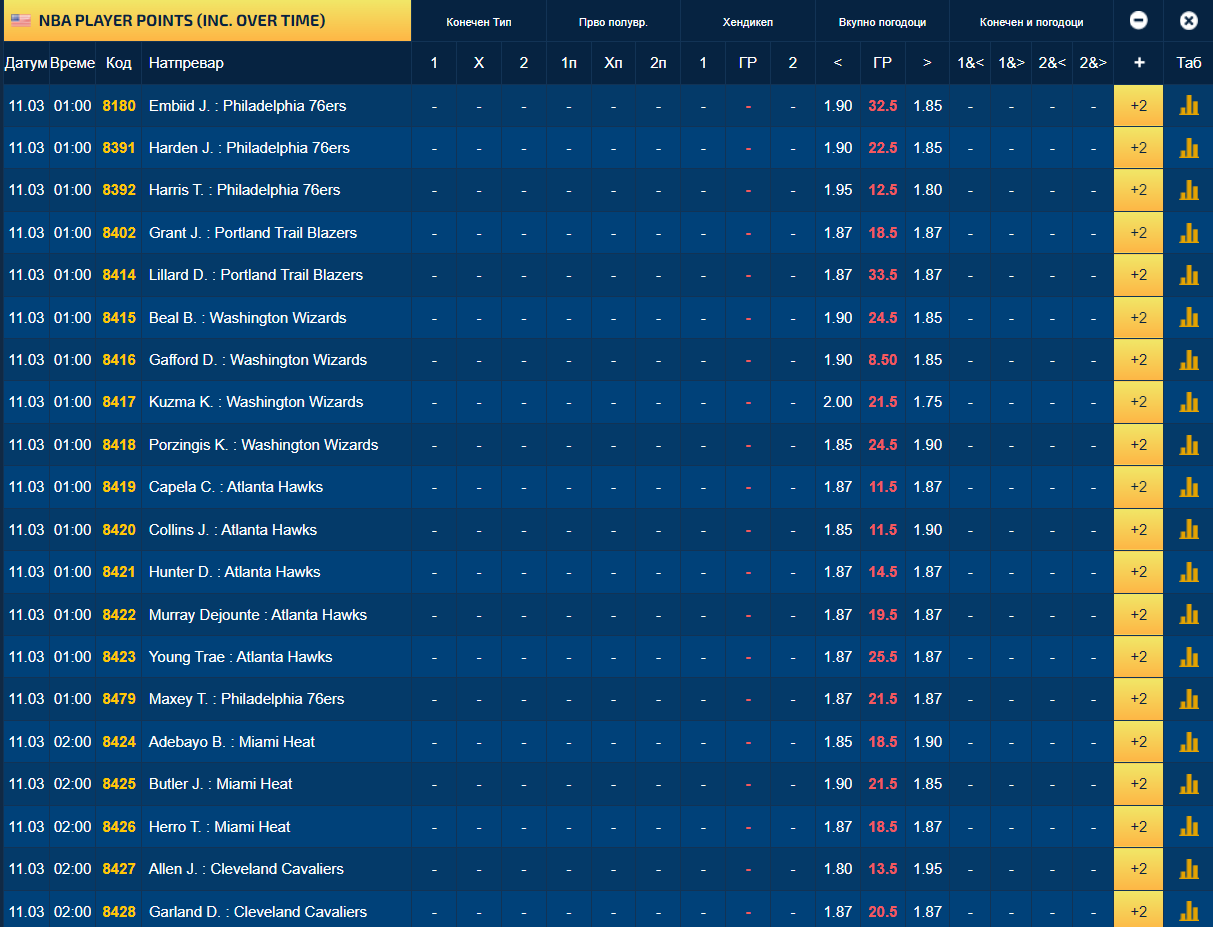The image size is (1213, 927).
Task: Expand +2 more markets for Beal B.
Action: point(1138,318)
